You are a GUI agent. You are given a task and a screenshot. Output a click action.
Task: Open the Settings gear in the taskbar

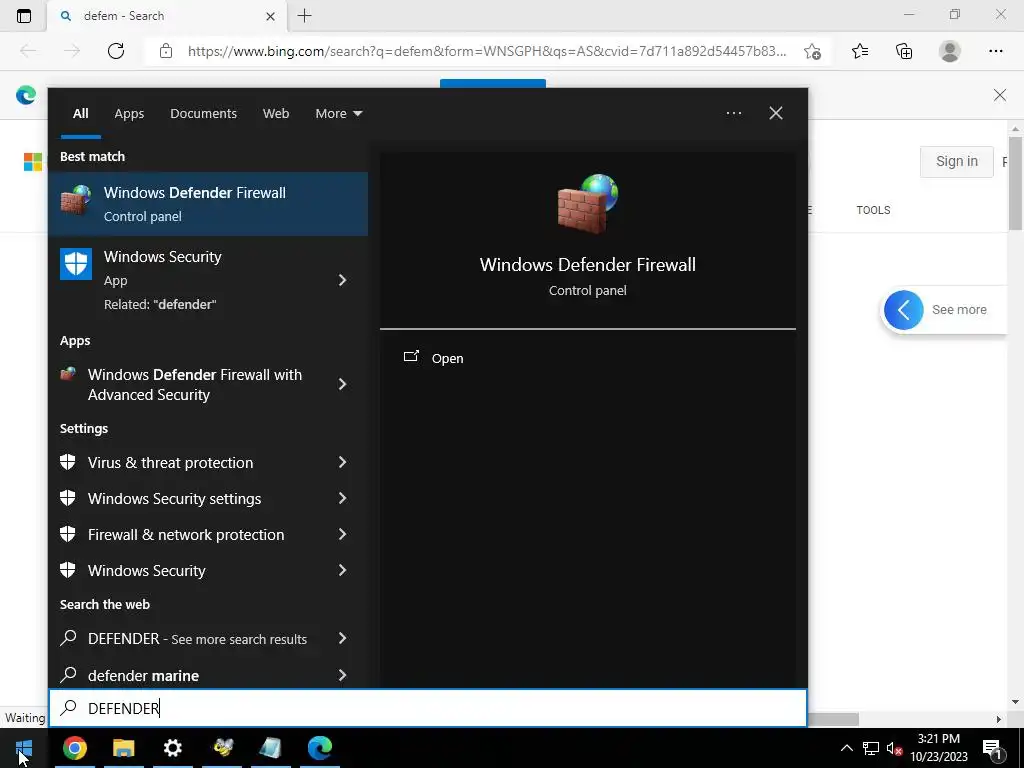tap(172, 748)
